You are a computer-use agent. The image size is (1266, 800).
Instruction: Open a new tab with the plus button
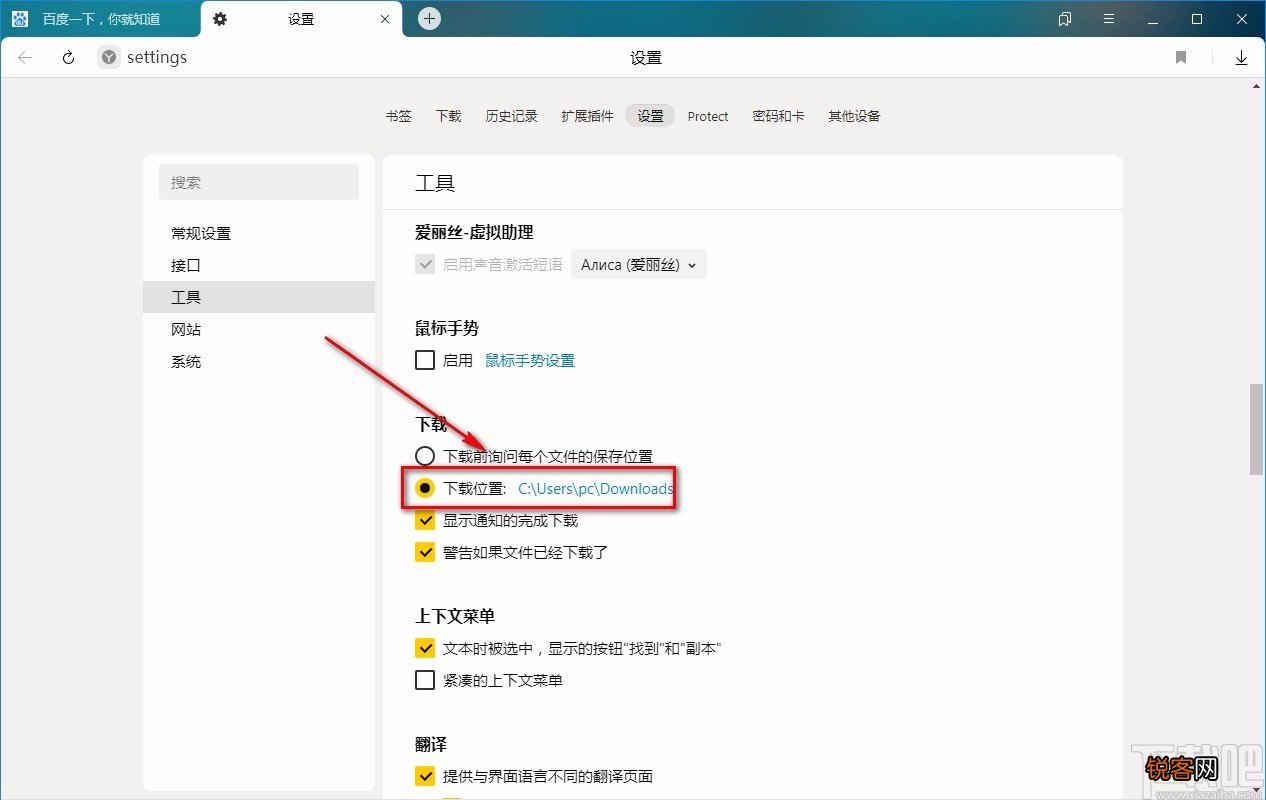pos(428,17)
